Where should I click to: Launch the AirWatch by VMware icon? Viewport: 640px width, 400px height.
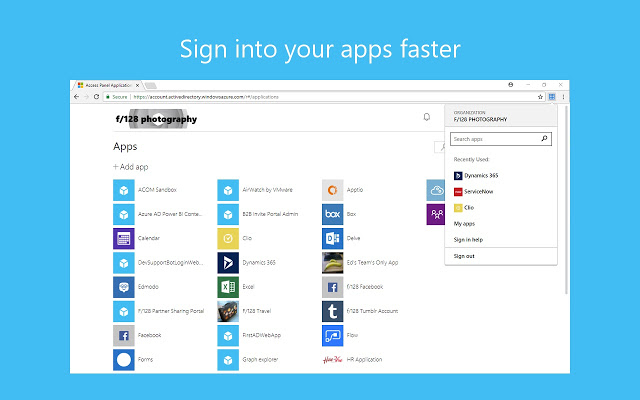pyautogui.click(x=228, y=190)
